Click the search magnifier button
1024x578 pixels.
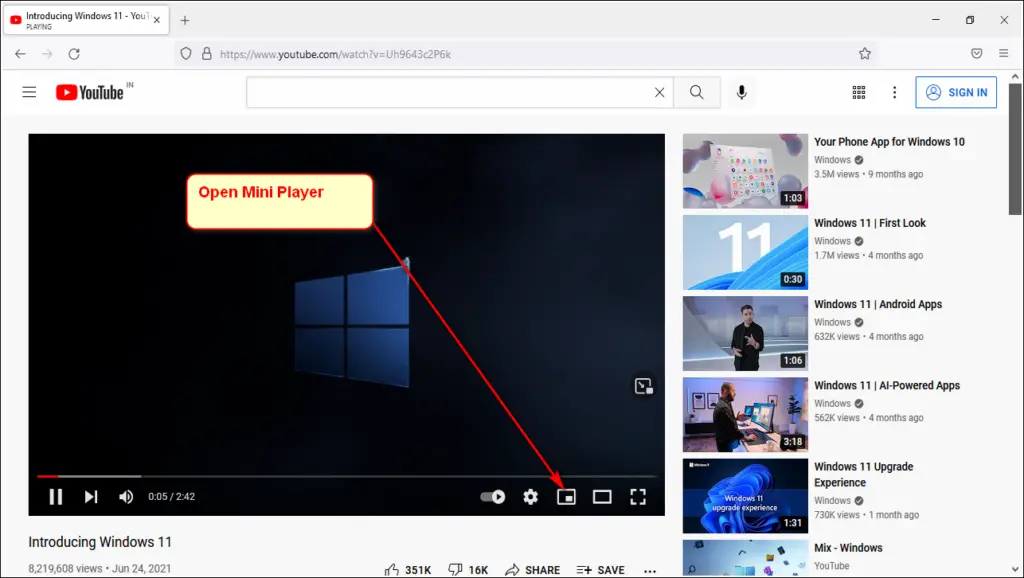pos(697,92)
